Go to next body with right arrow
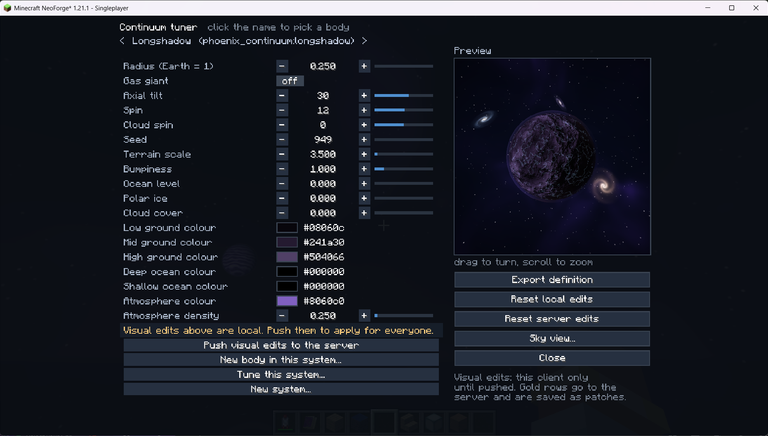Image resolution: width=768 pixels, height=436 pixels. coord(364,41)
